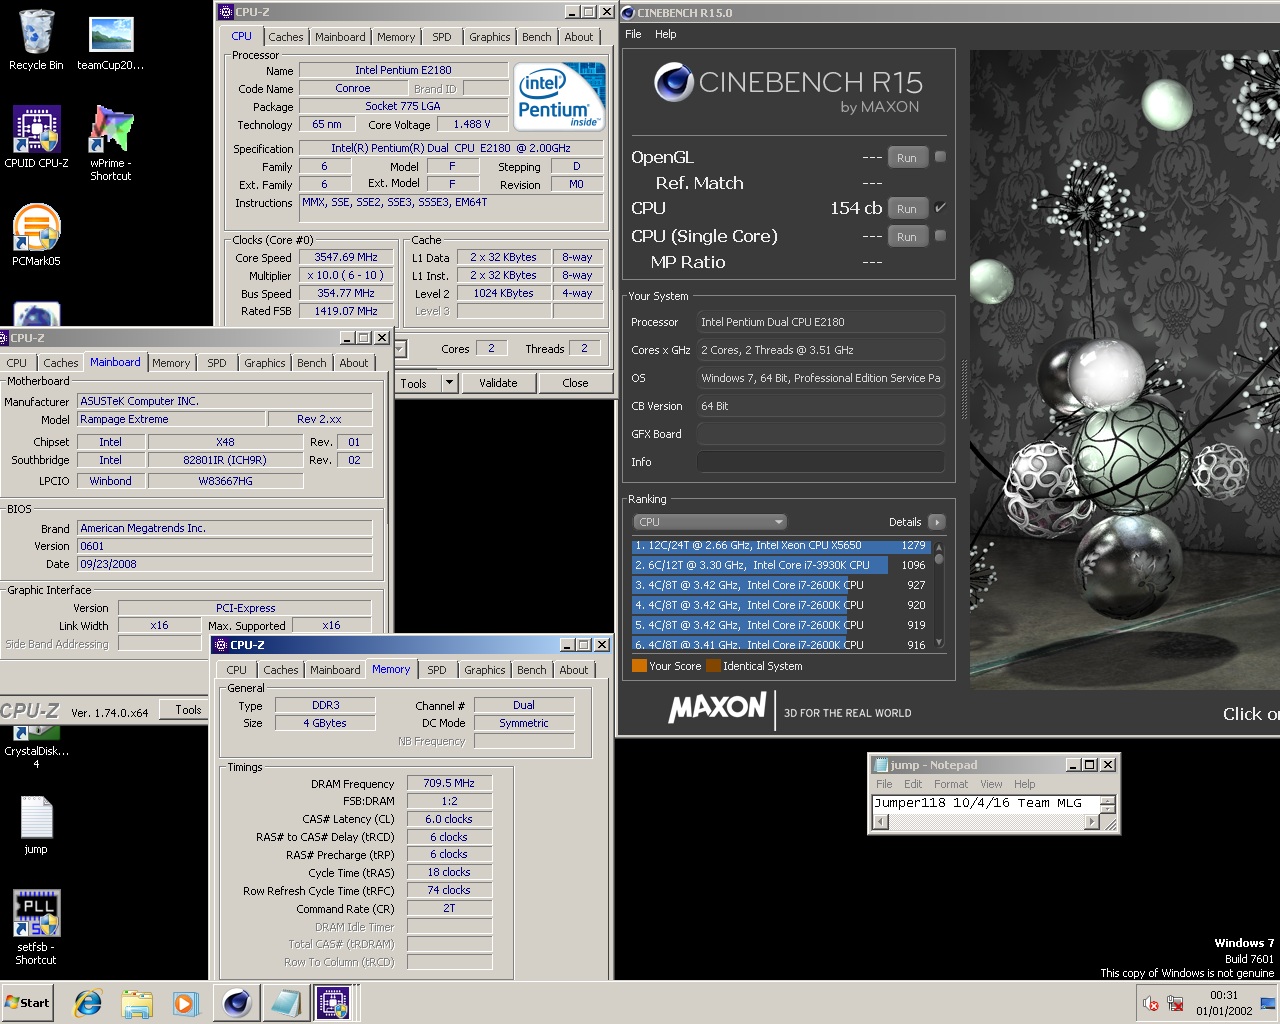Select CPU tab in Mainboard CPU-Z window
Image resolution: width=1280 pixels, height=1024 pixels.
tap(17, 363)
